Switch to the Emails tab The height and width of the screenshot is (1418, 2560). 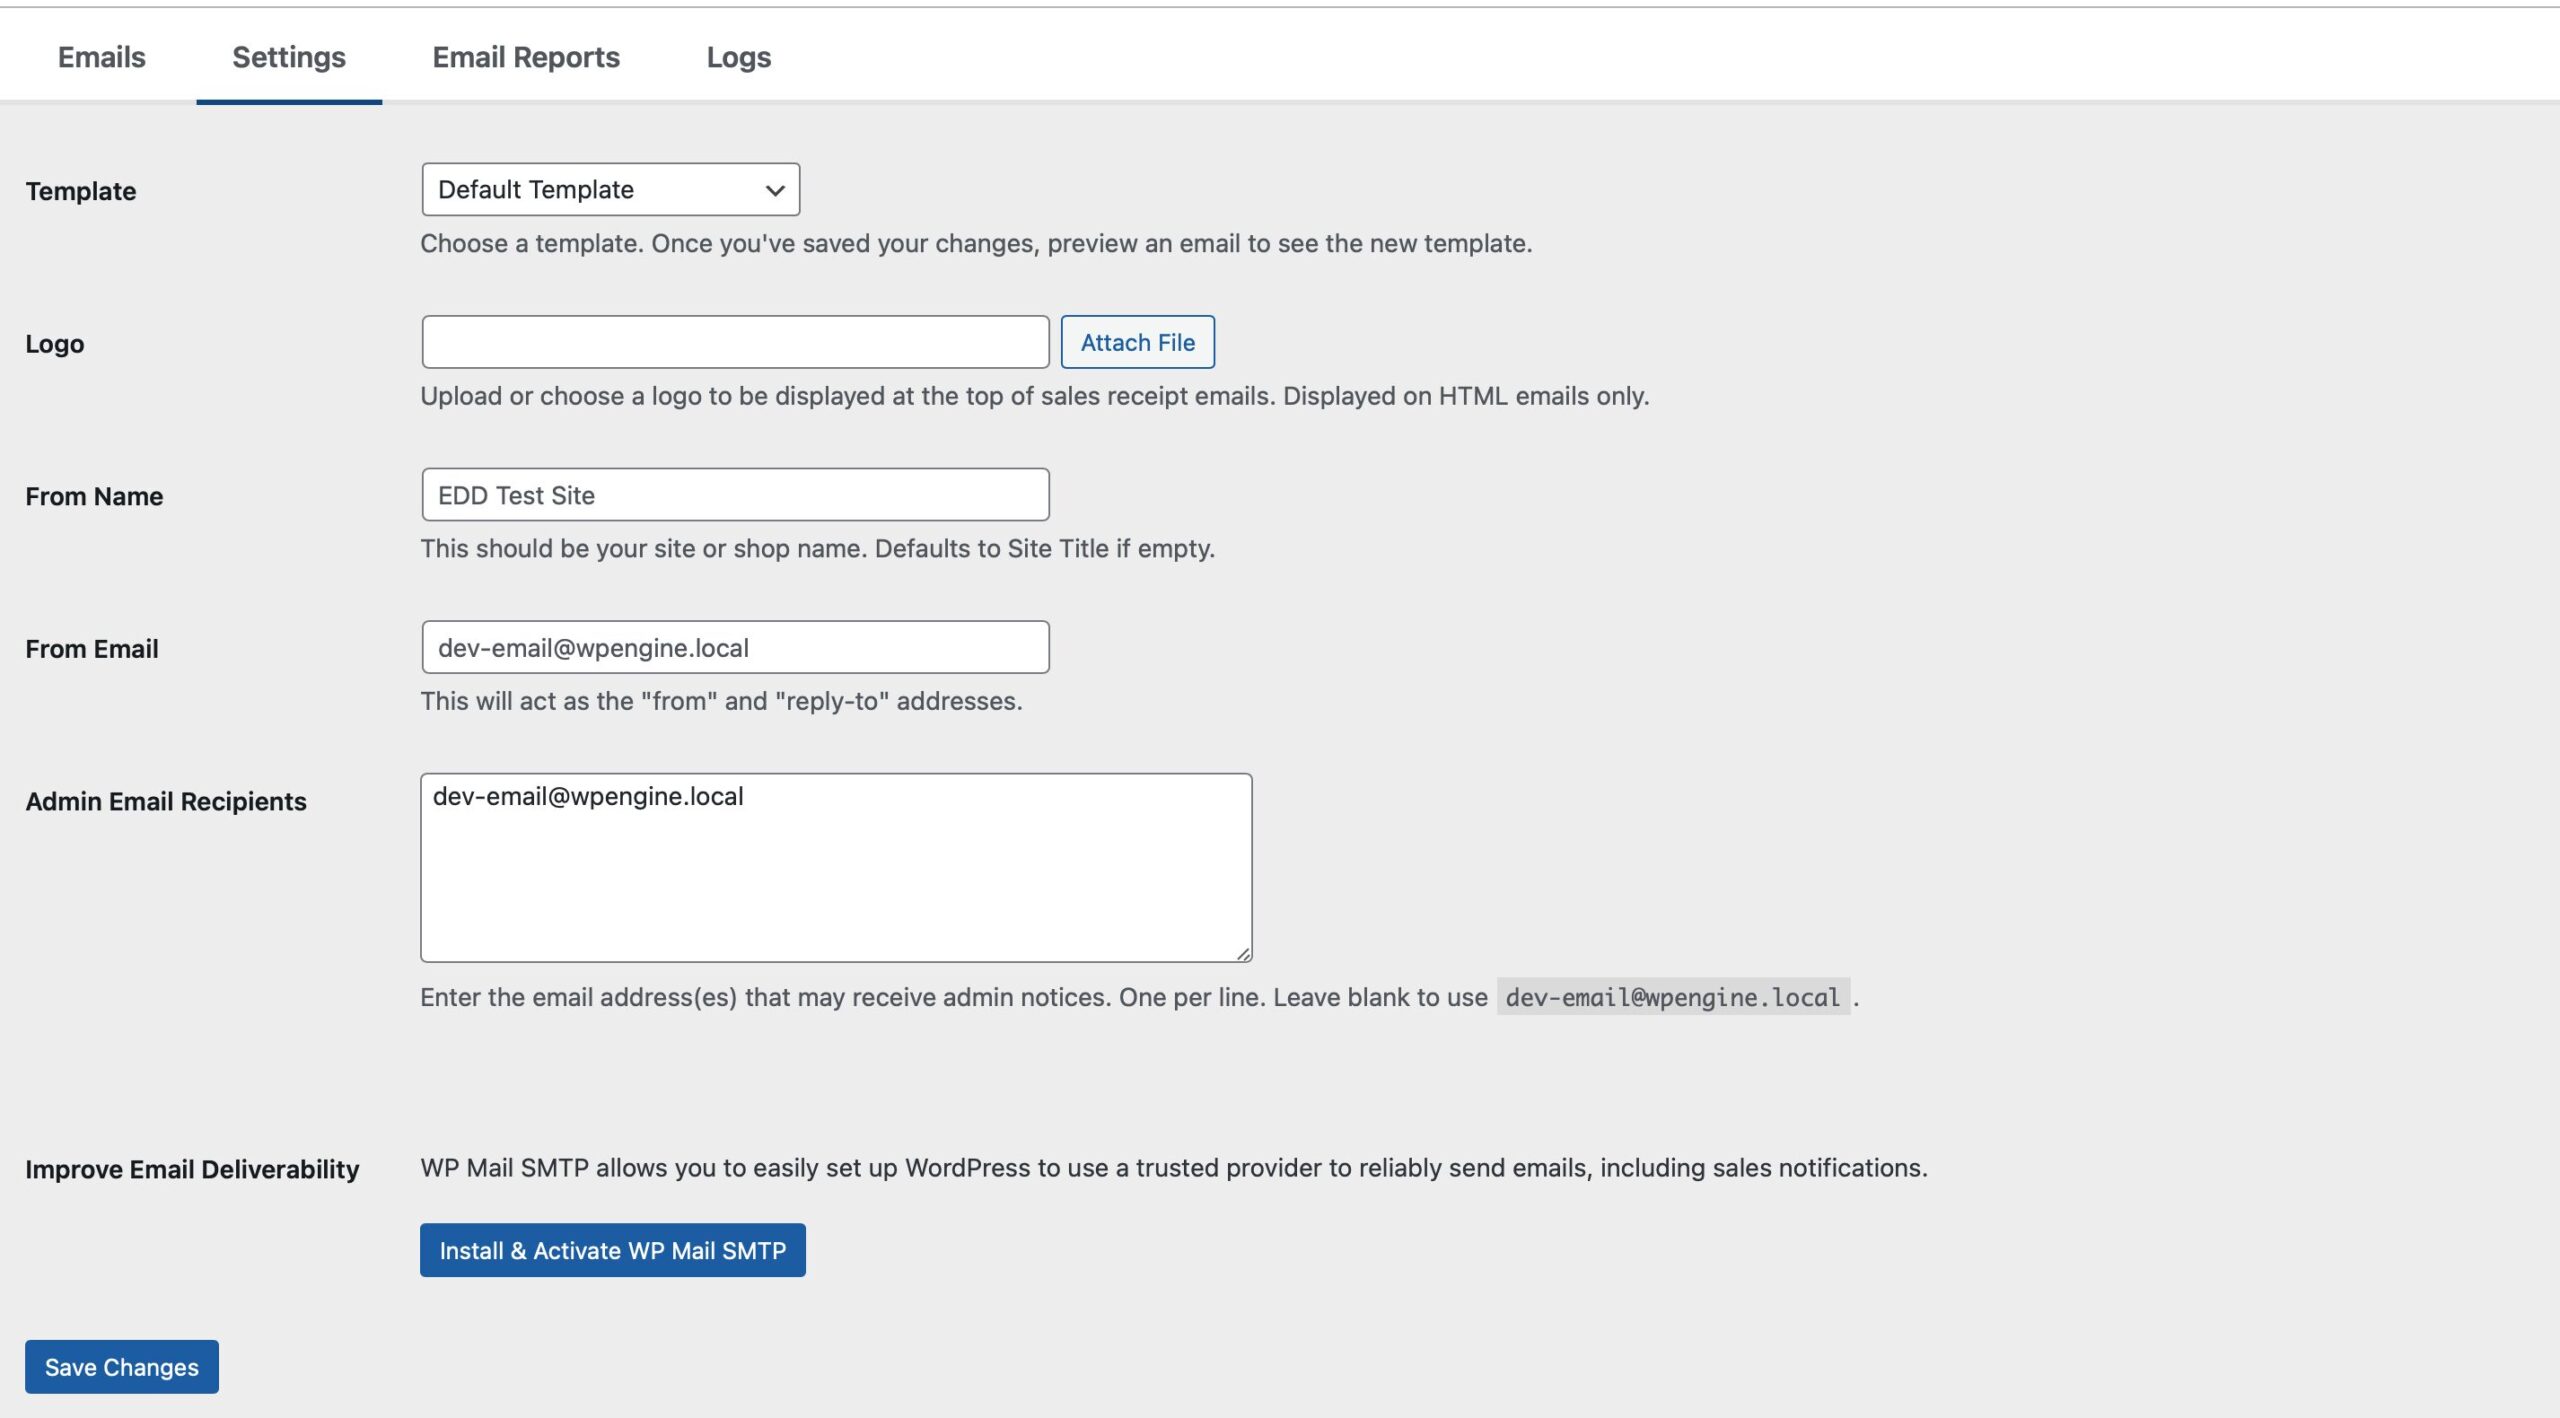coord(101,57)
